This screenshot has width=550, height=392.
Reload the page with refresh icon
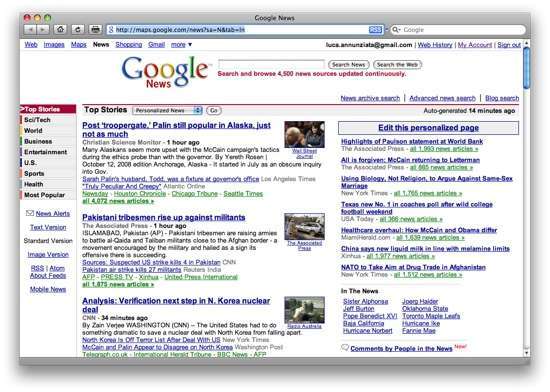click(x=78, y=29)
